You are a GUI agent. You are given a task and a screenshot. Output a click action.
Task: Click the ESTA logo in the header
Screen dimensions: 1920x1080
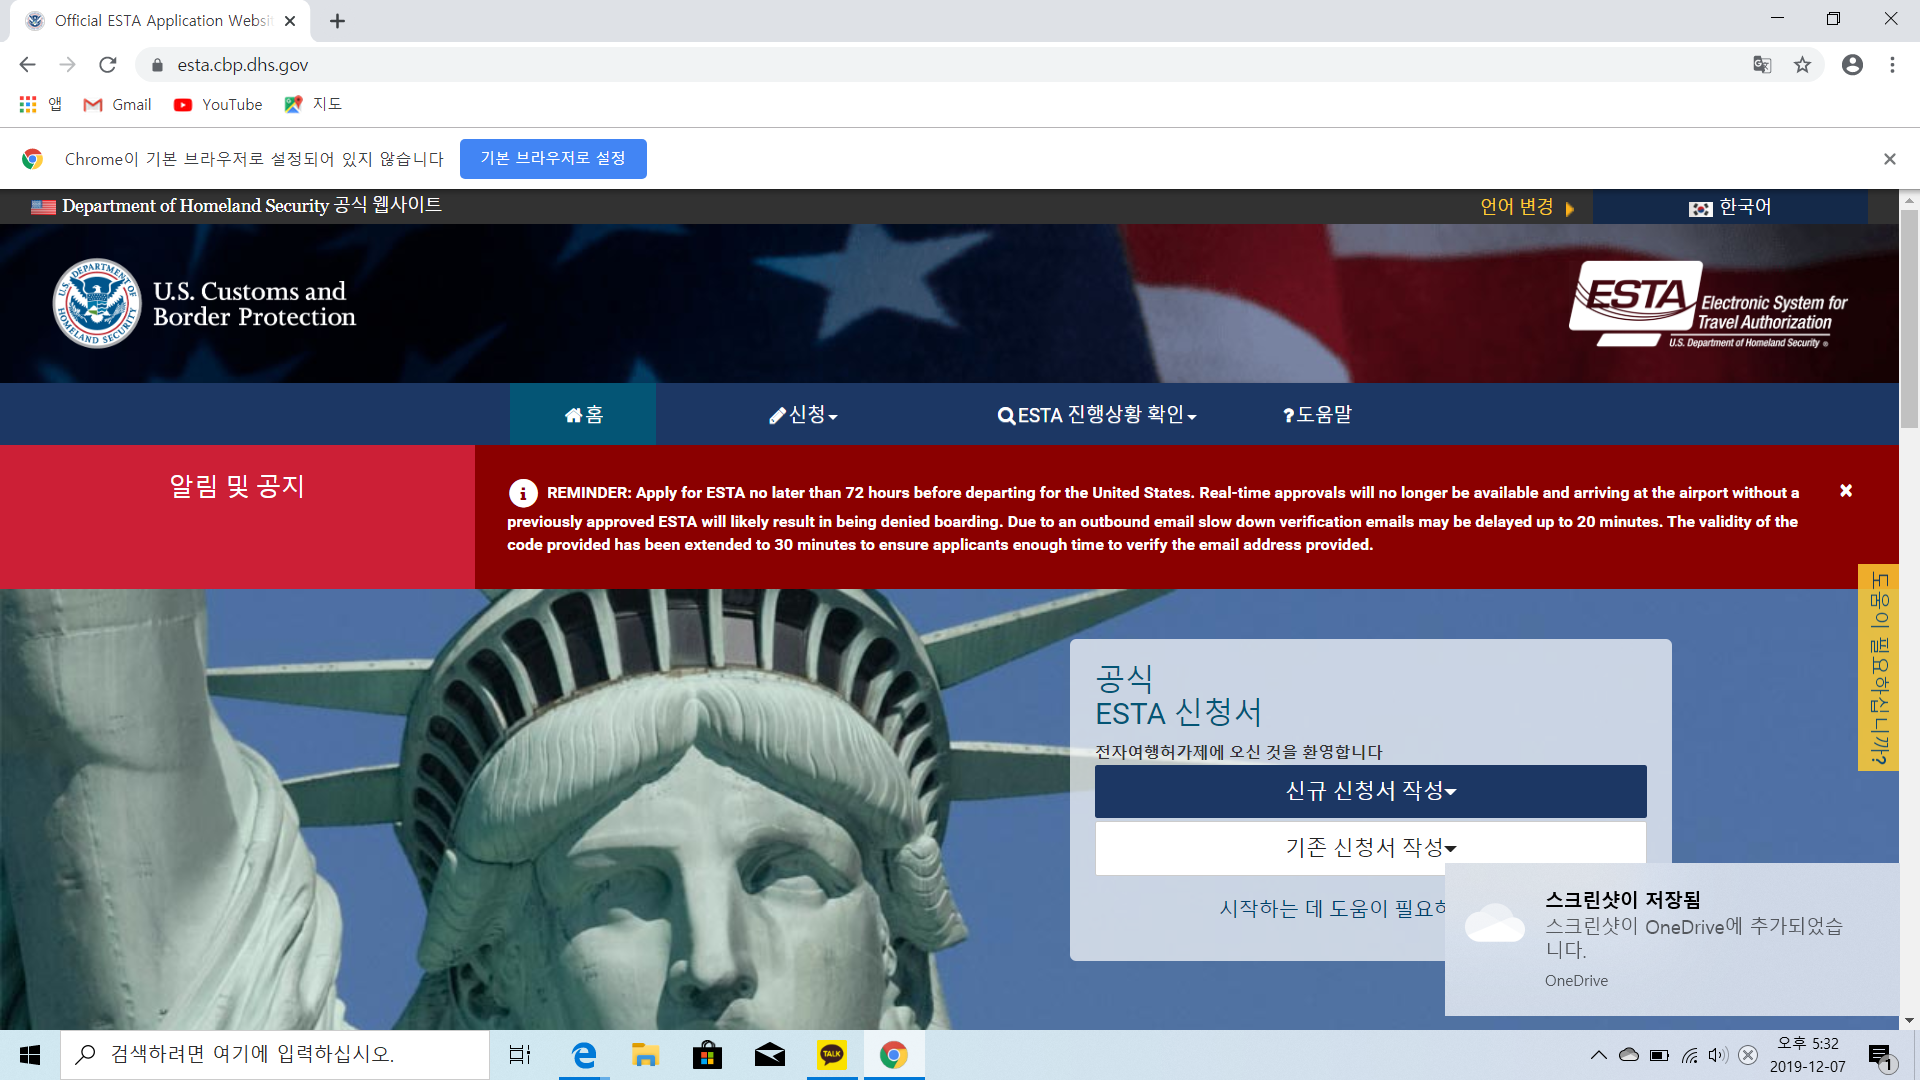[1708, 304]
